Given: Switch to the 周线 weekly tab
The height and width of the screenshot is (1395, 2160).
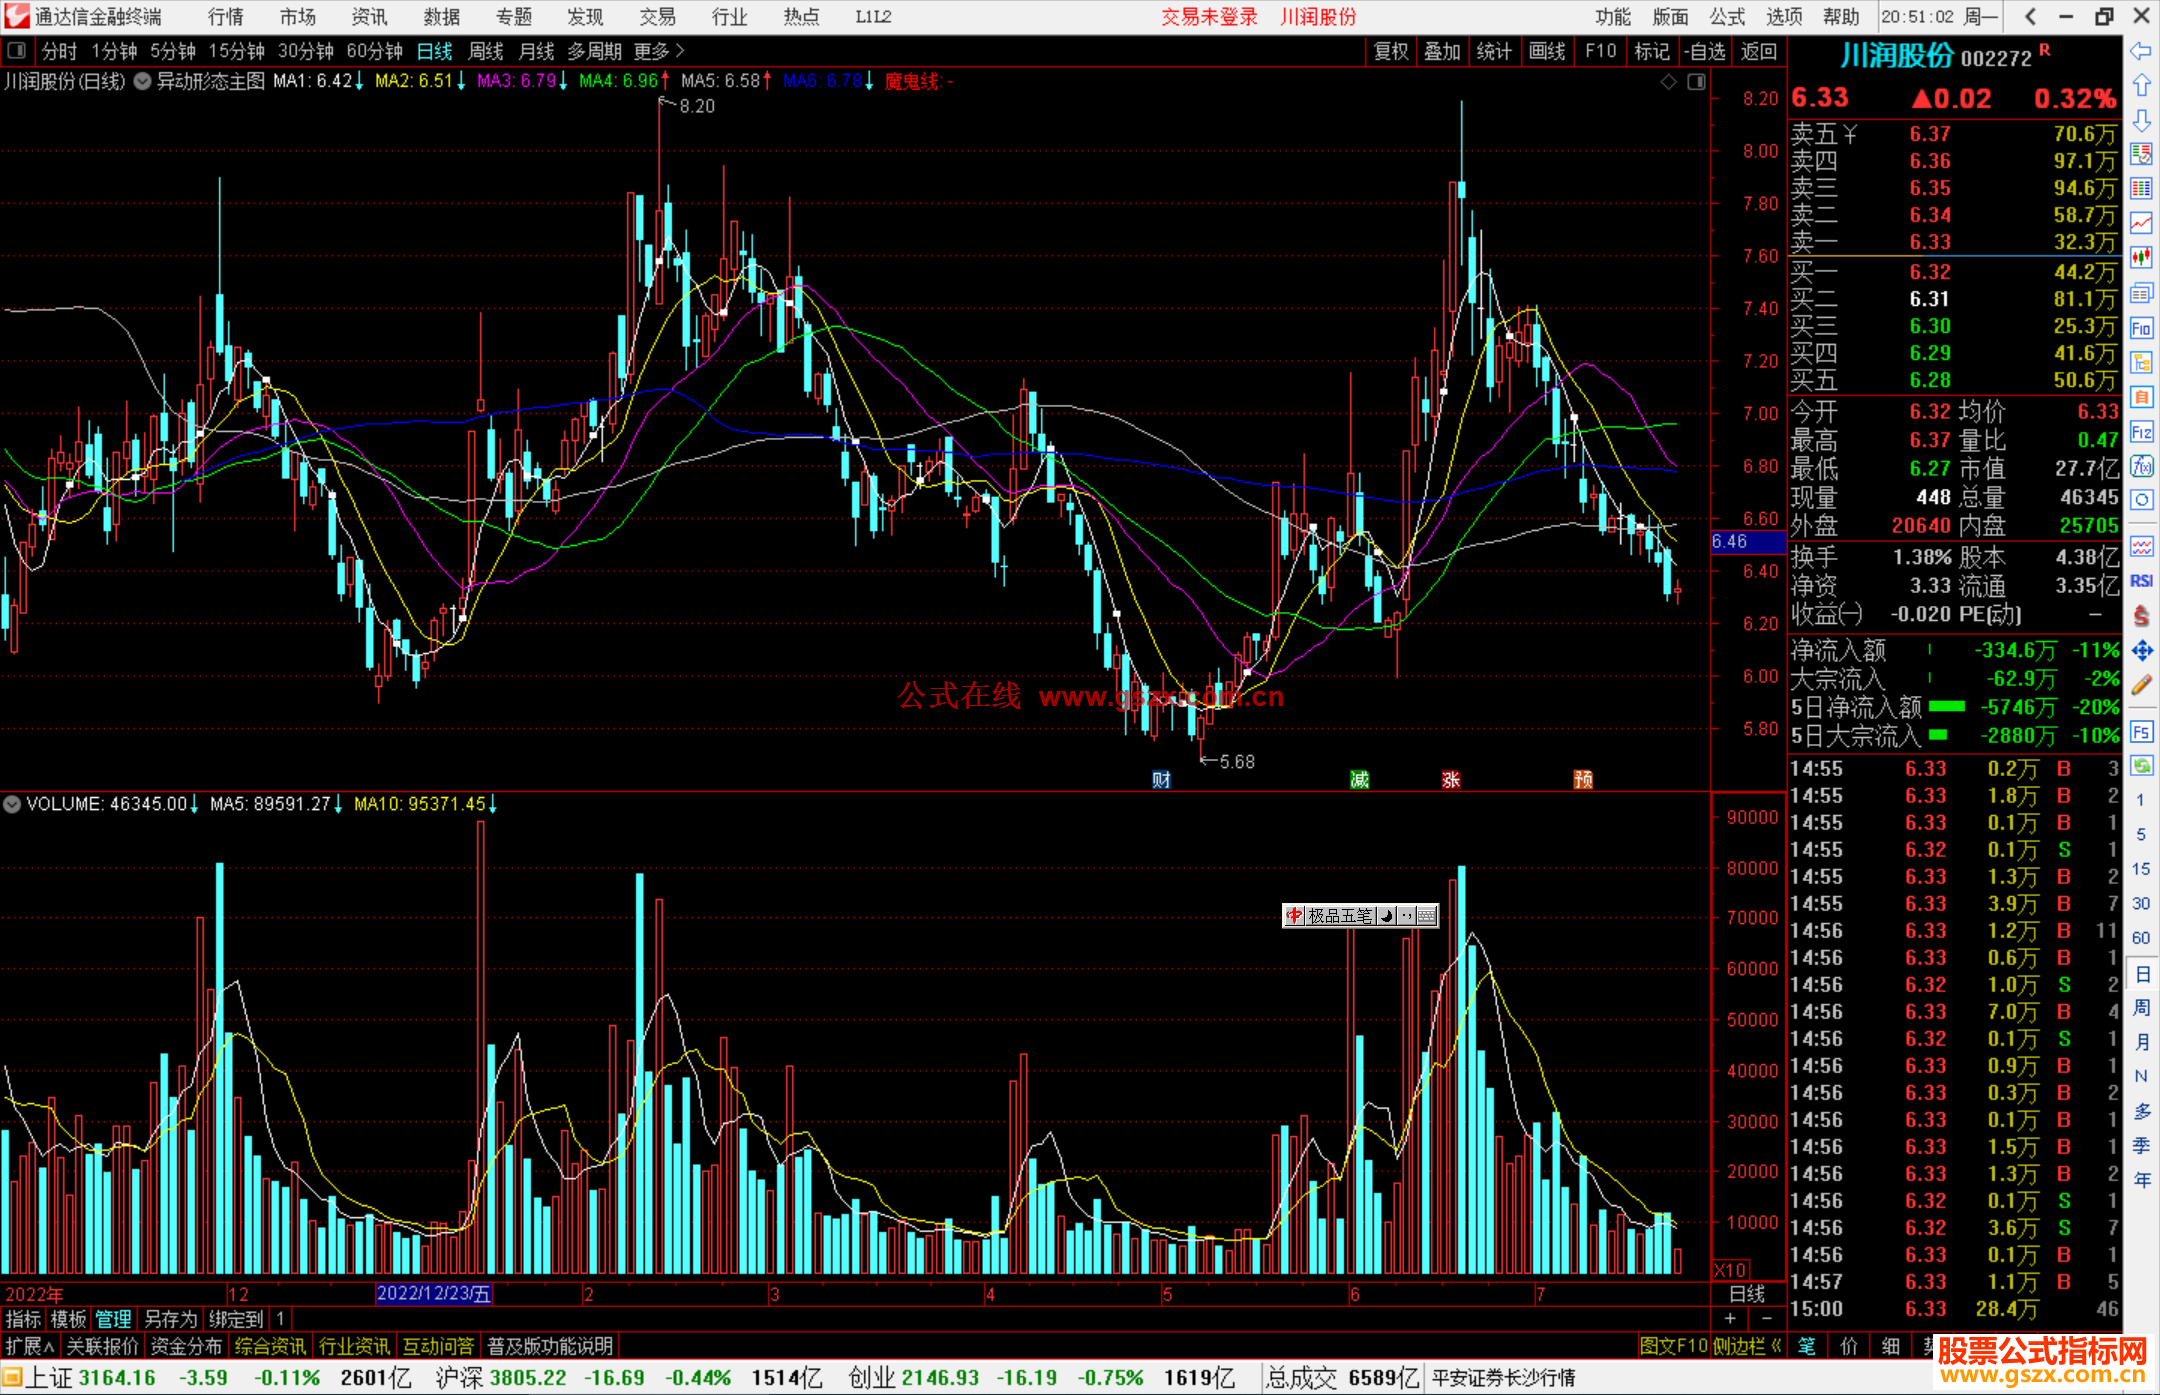Looking at the screenshot, I should pos(486,51).
